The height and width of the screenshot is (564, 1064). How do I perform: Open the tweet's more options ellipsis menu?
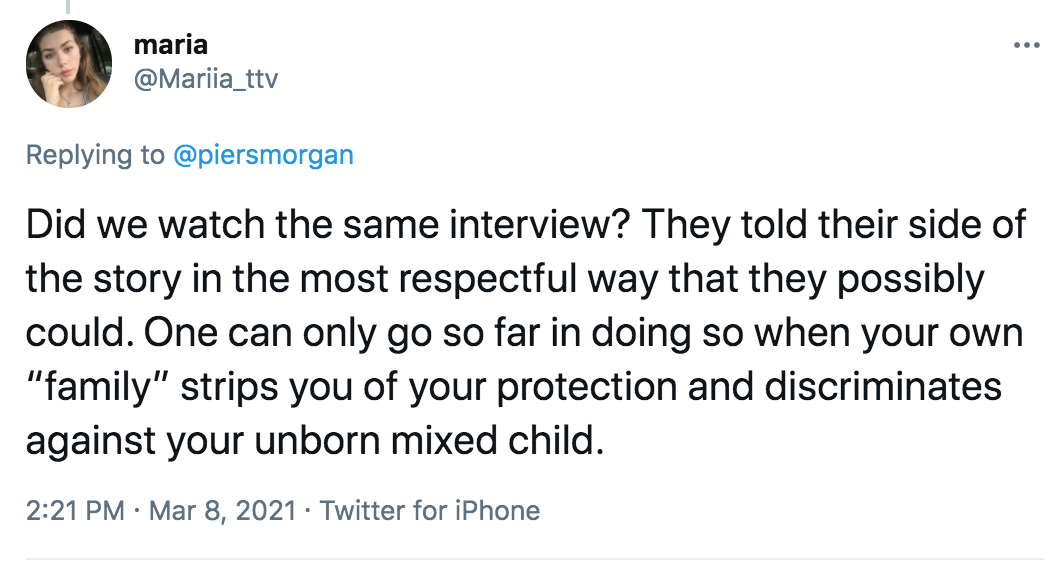point(1026,46)
